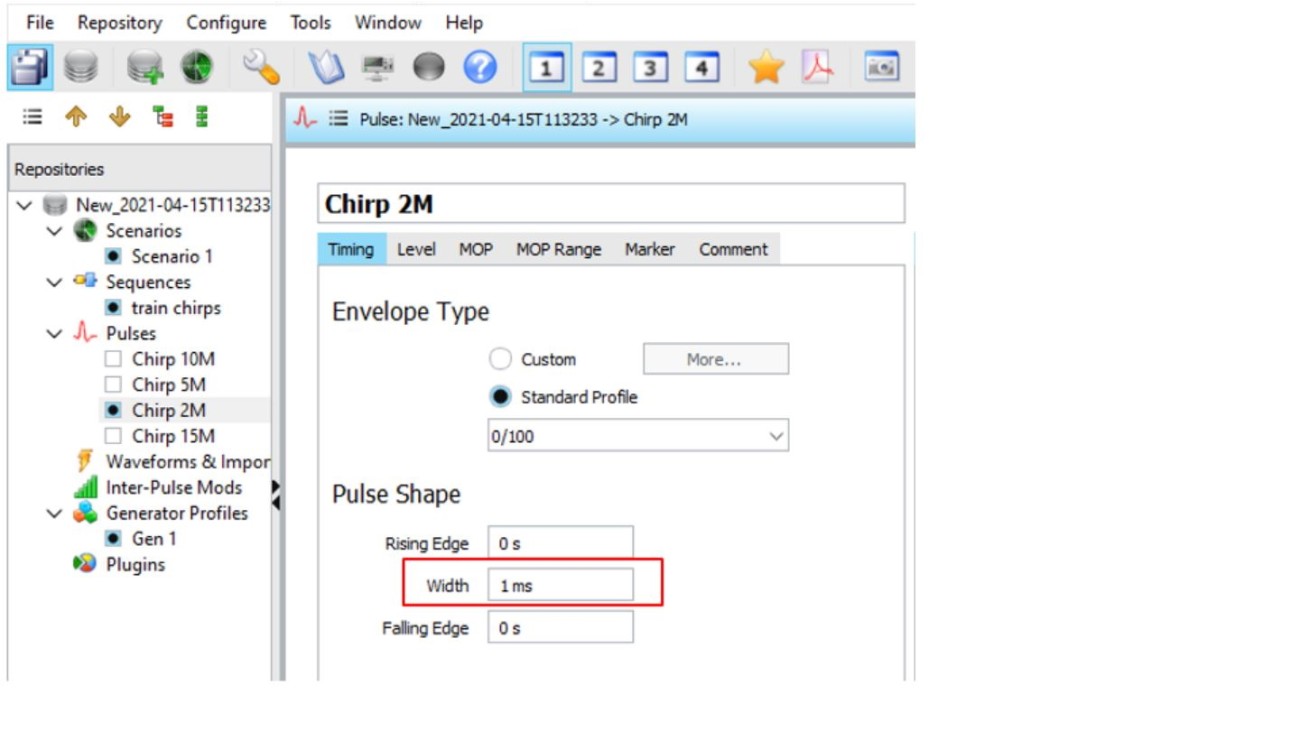The height and width of the screenshot is (731, 1300).
Task: Click the save repository floppy disk icon
Action: (29, 67)
